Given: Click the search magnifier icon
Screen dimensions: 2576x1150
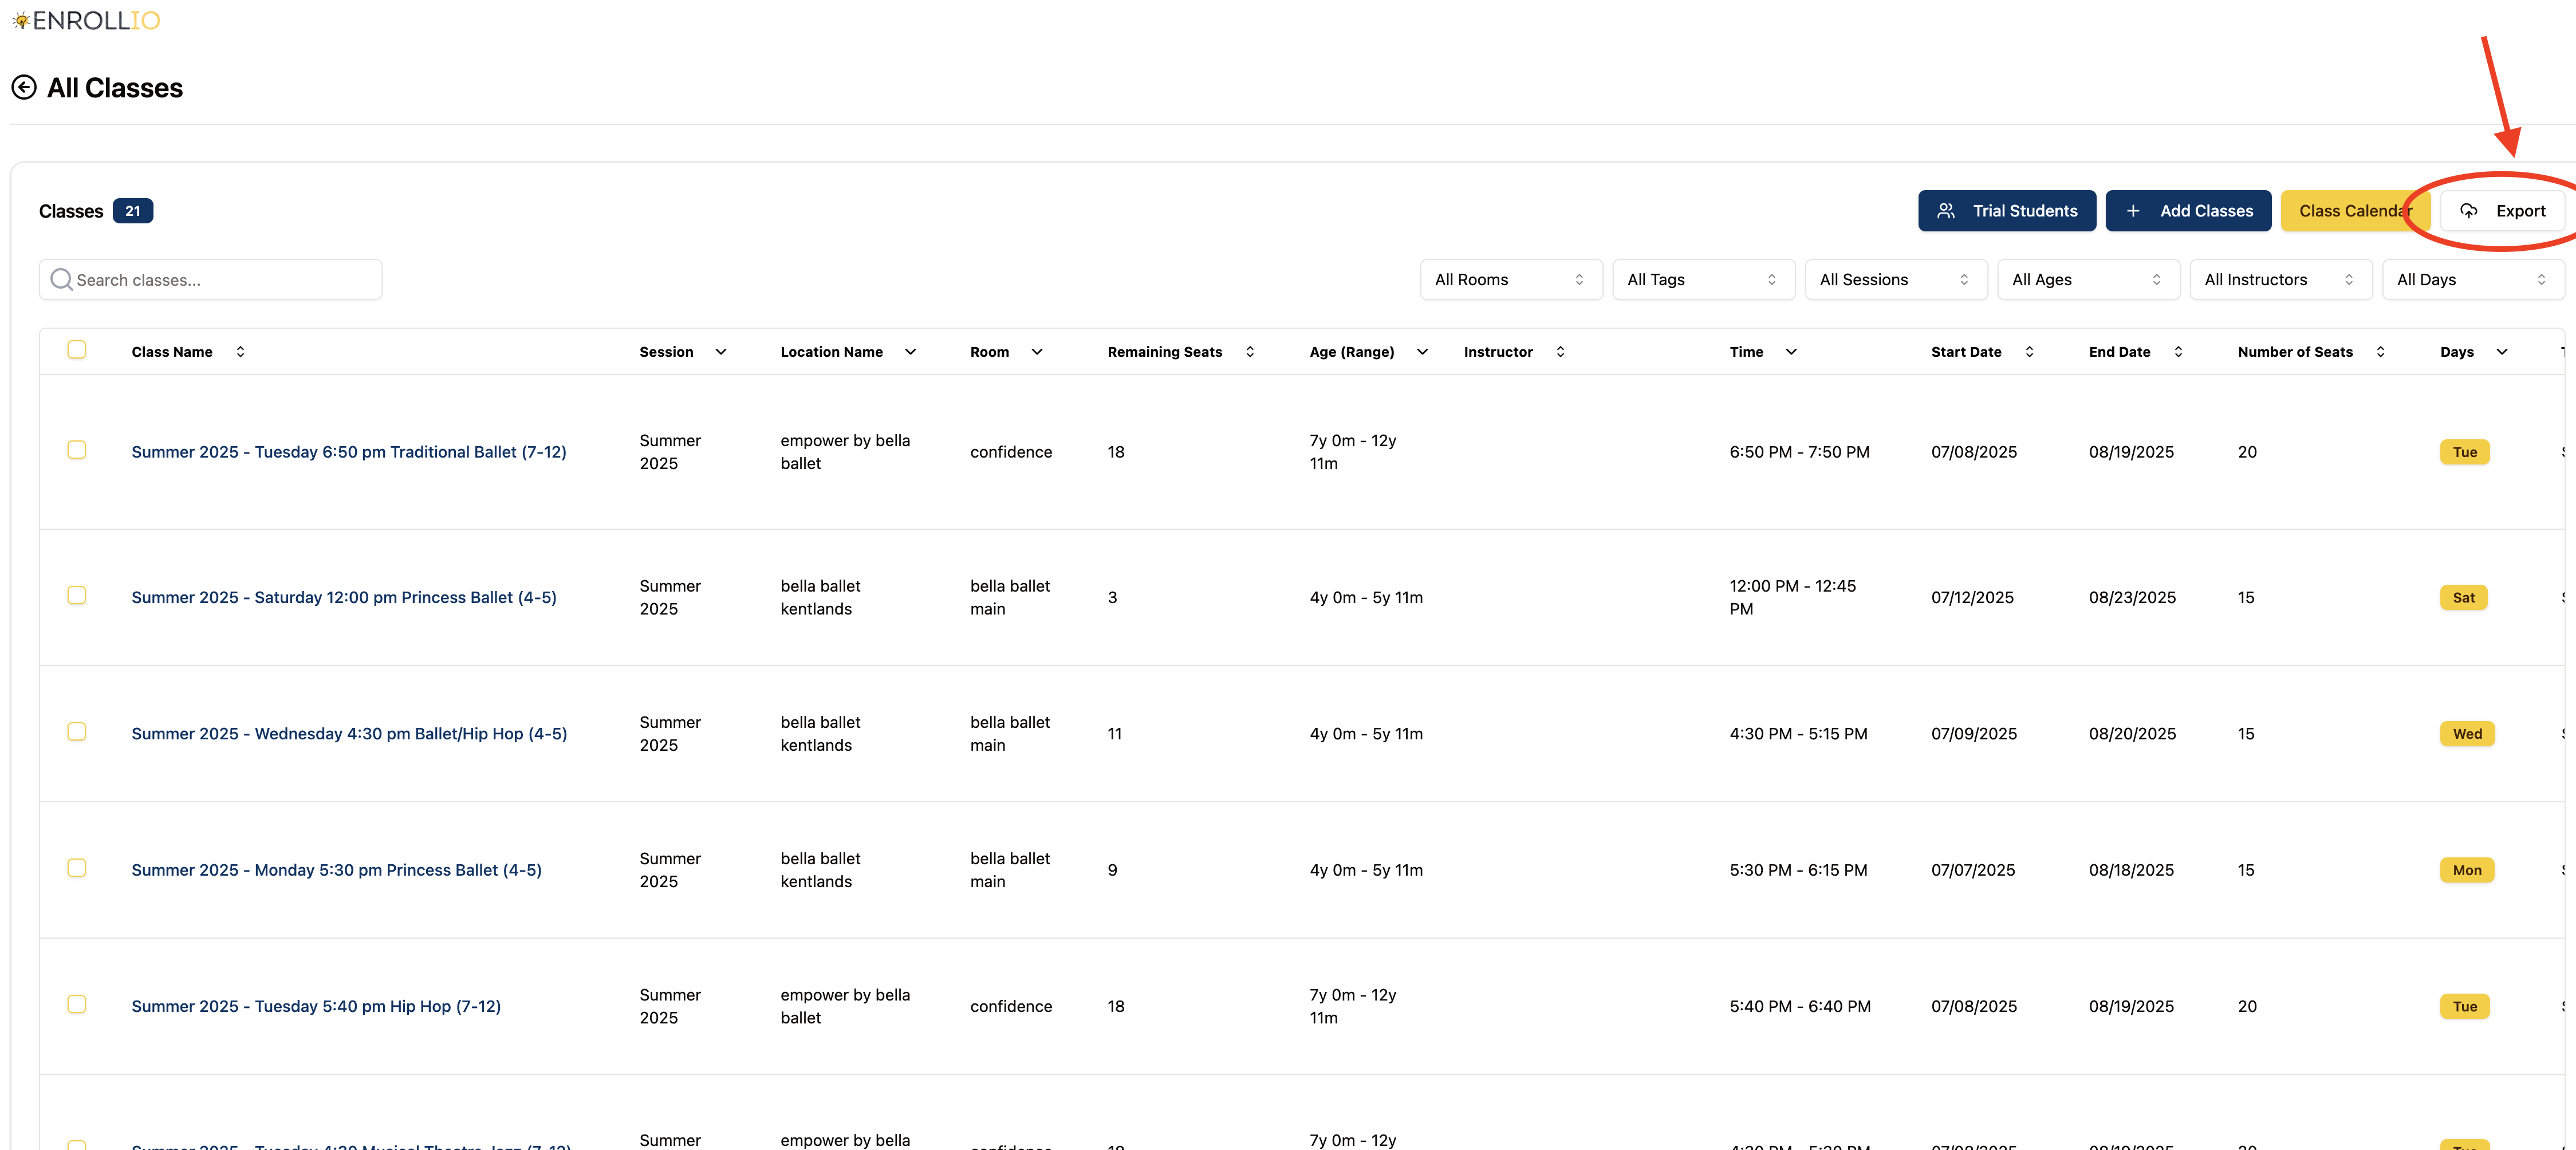Looking at the screenshot, I should [x=61, y=280].
